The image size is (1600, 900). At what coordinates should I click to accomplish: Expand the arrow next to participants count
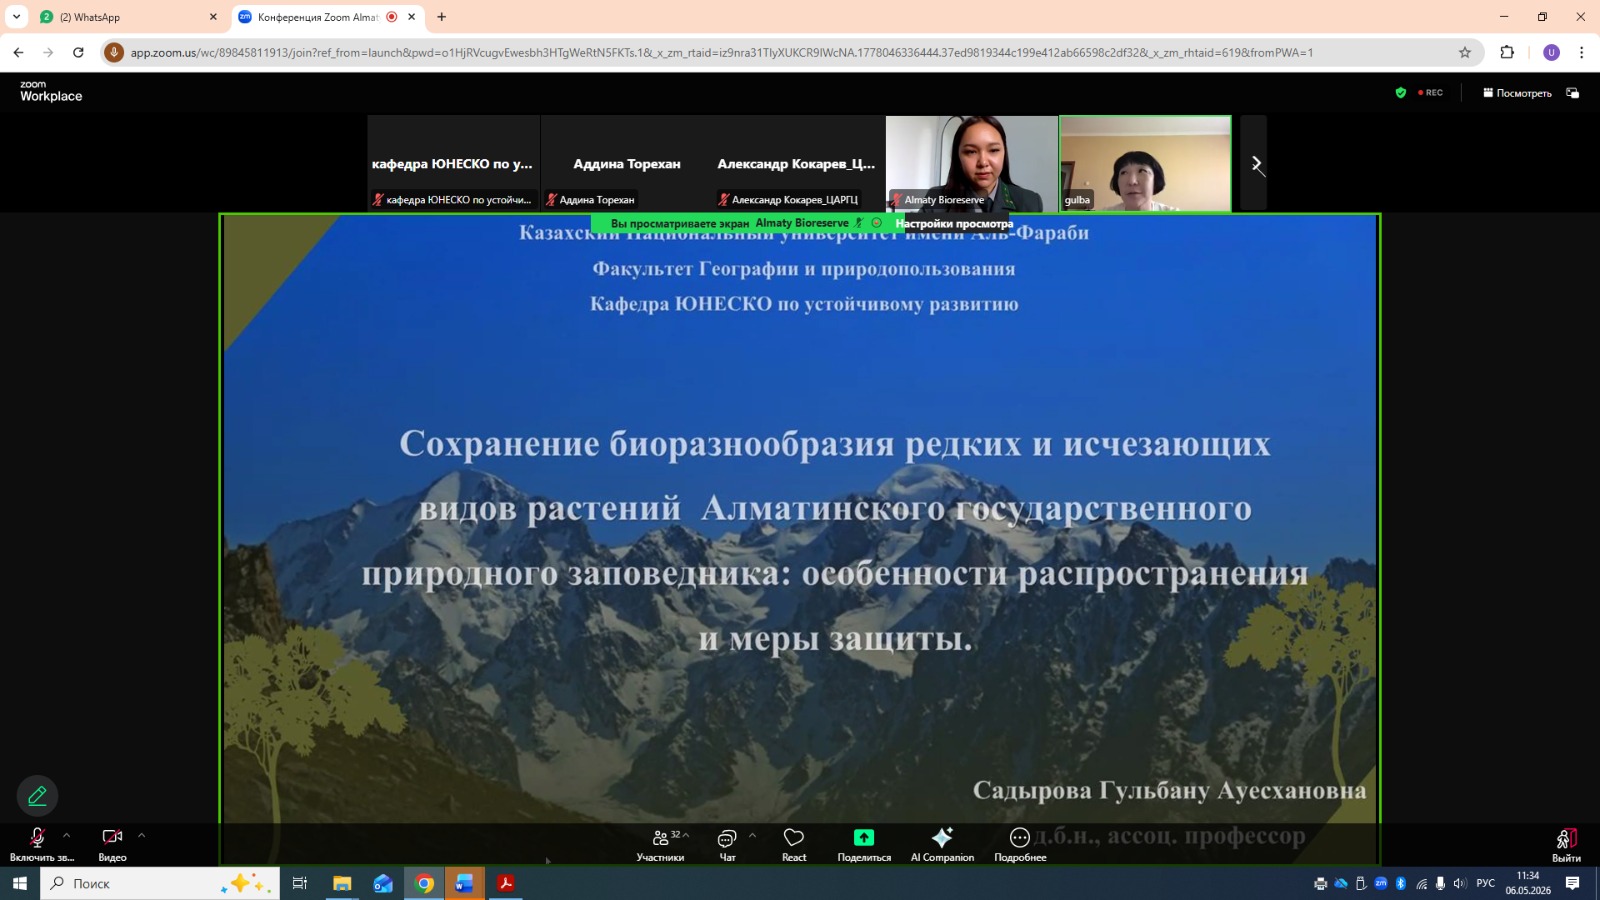tap(686, 835)
